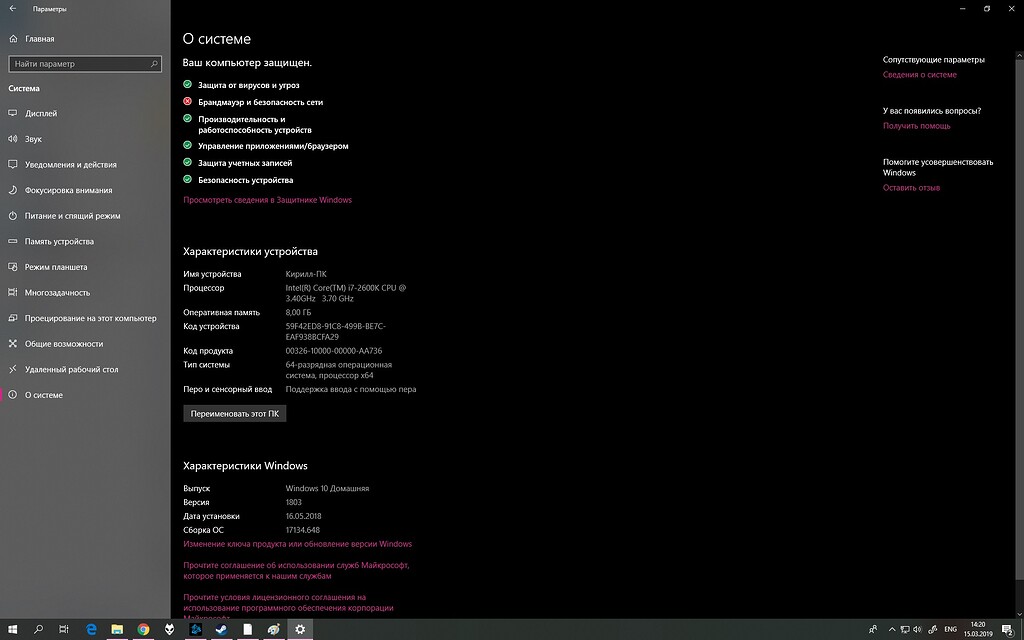Open taskbar search magnifier
Screen dimensions: 1024x640
coord(38,630)
